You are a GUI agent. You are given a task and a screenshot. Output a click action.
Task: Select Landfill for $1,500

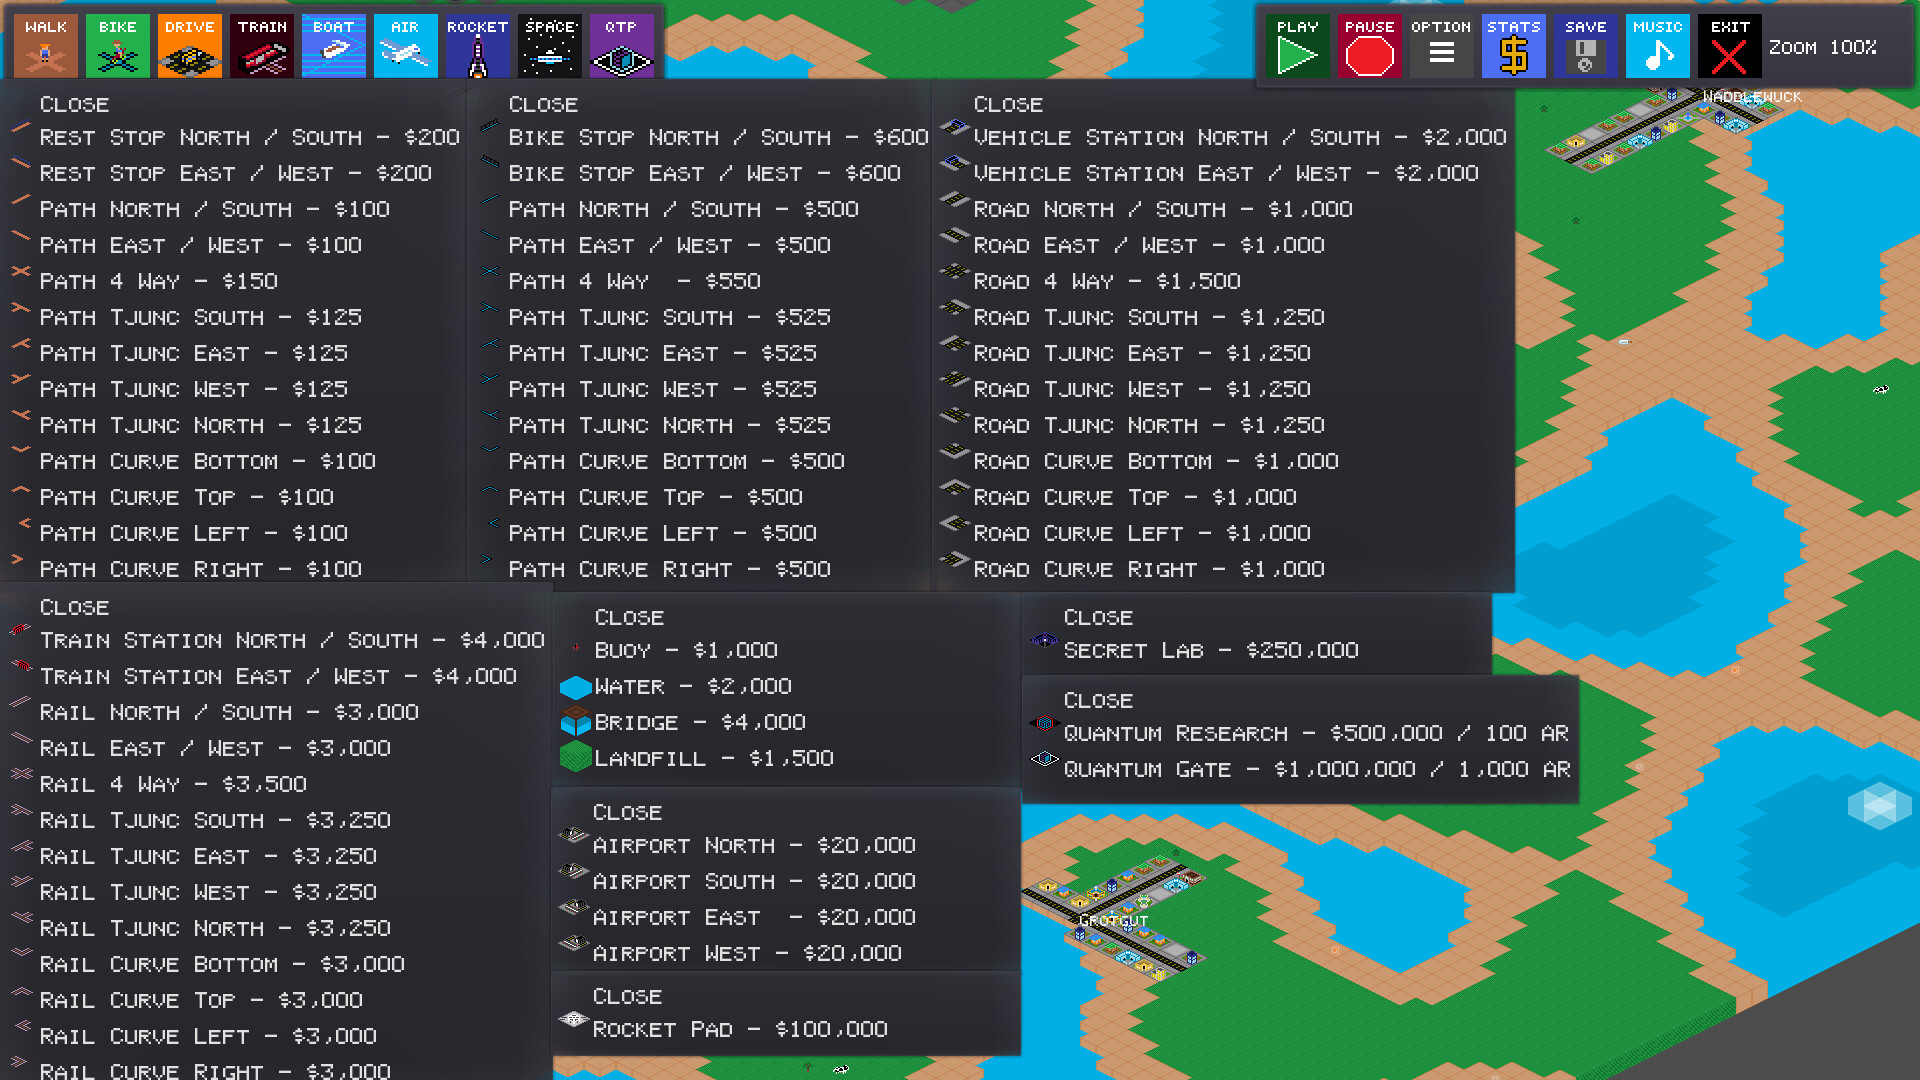coord(697,758)
